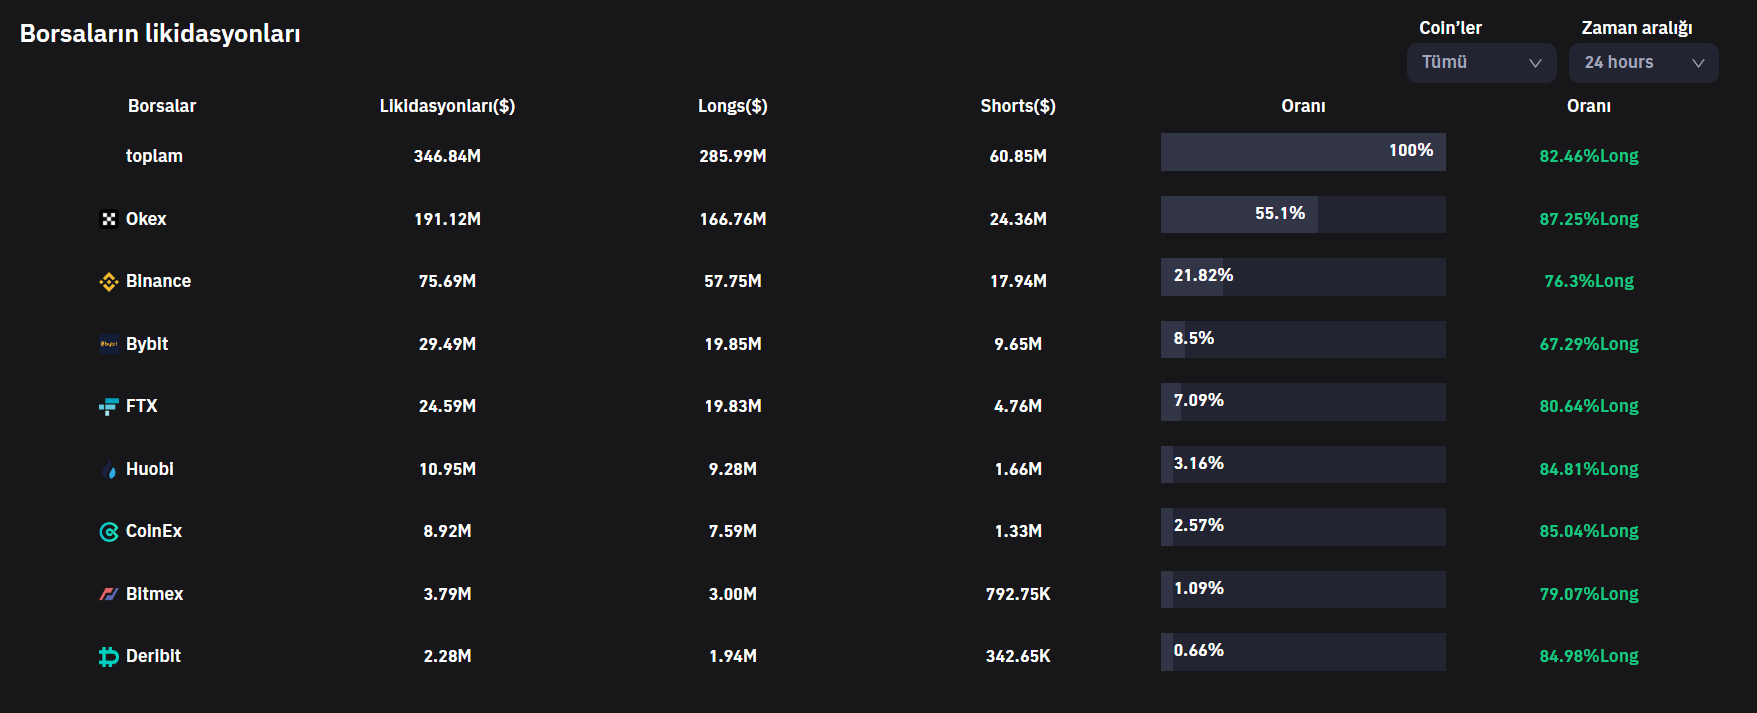Click the Bybit logo icon
Screen dimensions: 1757x713
(109, 344)
